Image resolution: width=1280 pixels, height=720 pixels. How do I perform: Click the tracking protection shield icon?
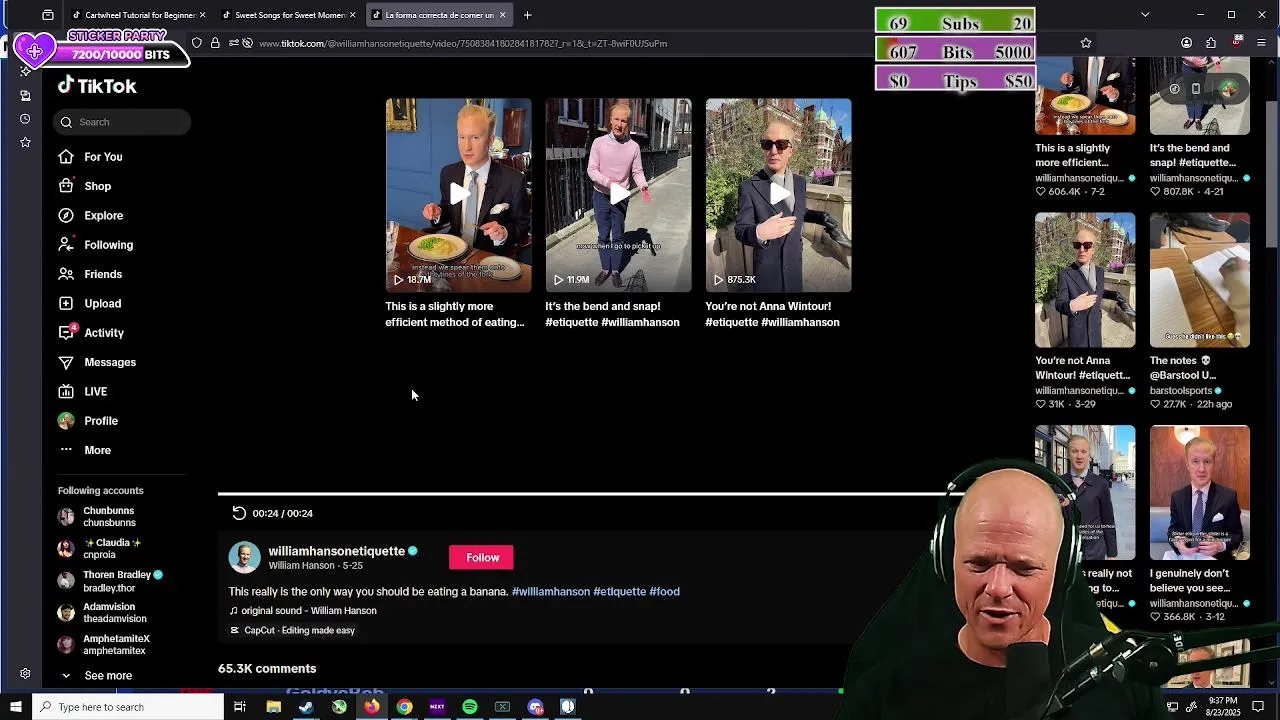197,43
